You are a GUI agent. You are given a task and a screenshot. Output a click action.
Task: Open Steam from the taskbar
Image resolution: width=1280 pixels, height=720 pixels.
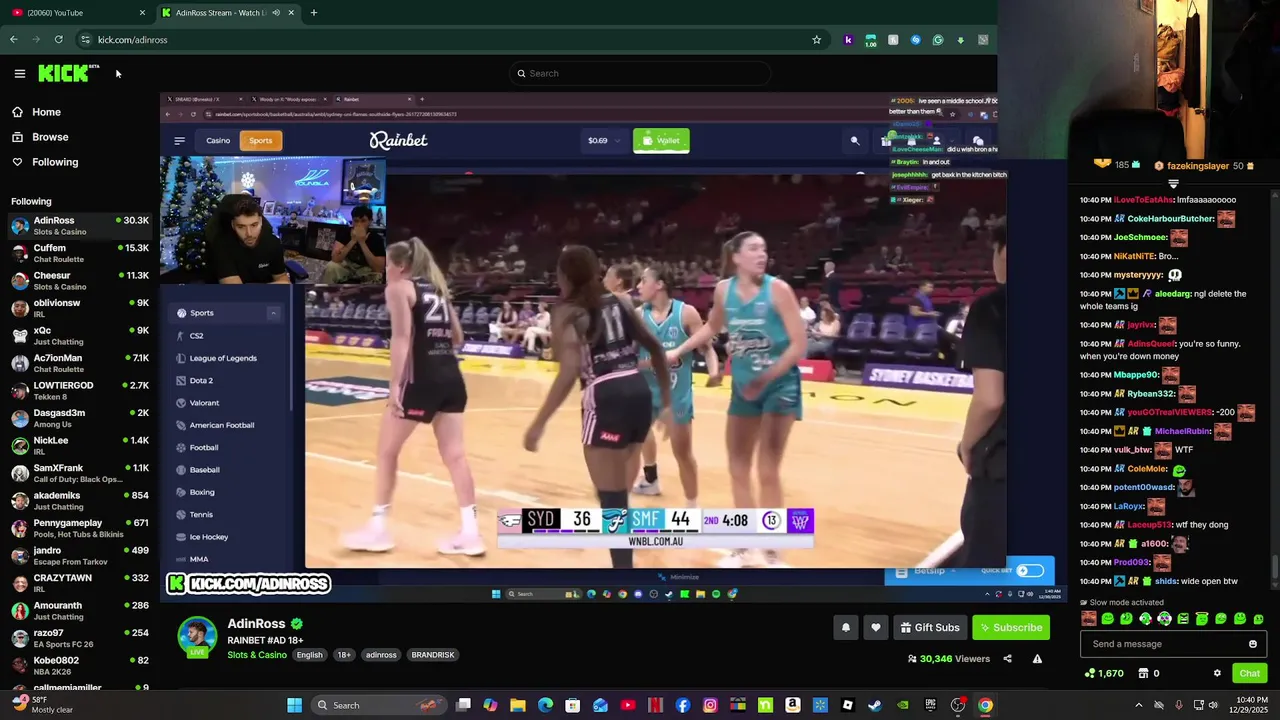[x=875, y=705]
